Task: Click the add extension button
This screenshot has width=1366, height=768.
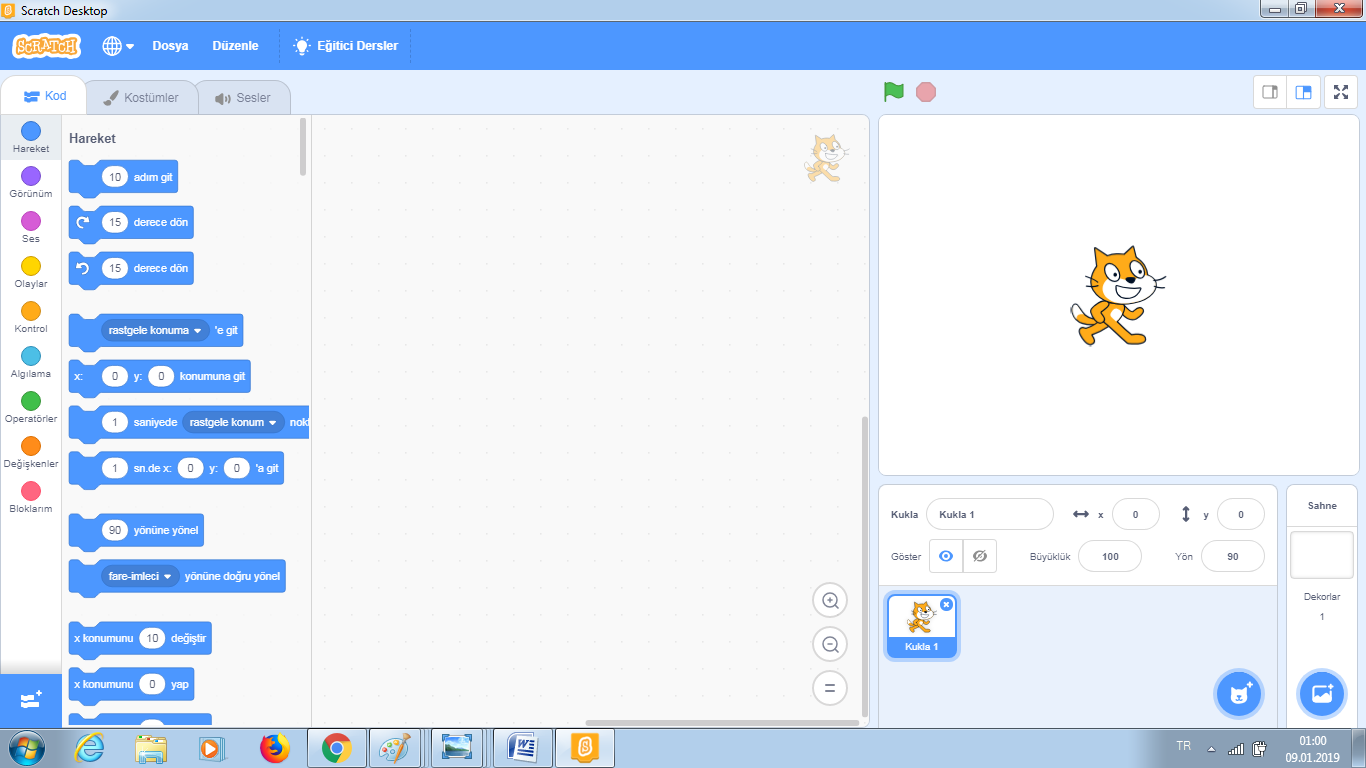Action: pos(31,700)
